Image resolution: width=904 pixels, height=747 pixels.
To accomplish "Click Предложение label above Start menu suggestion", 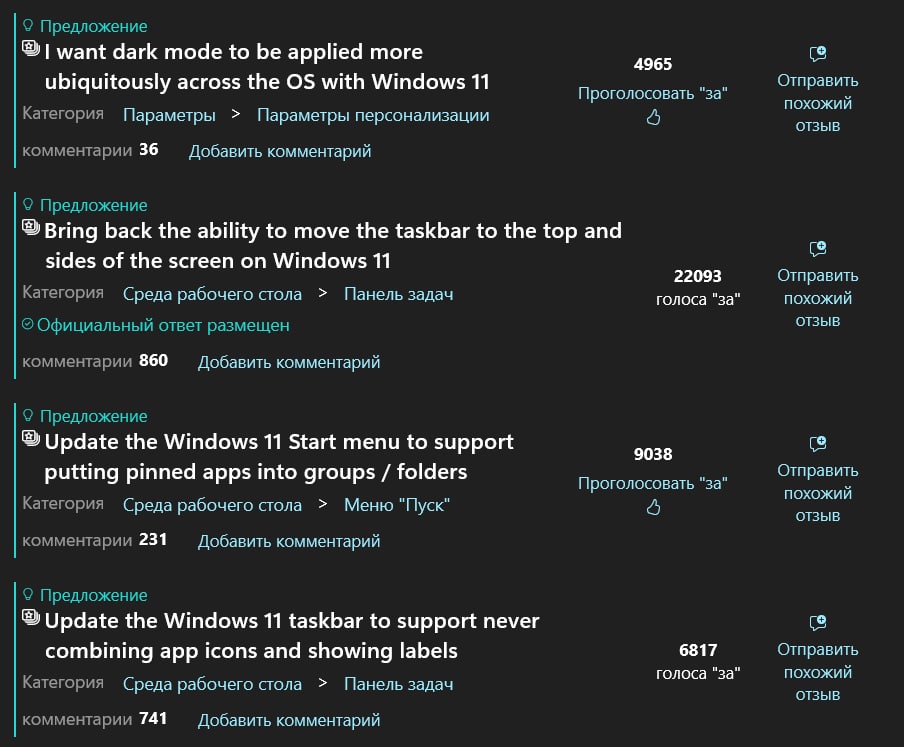I will (93, 416).
